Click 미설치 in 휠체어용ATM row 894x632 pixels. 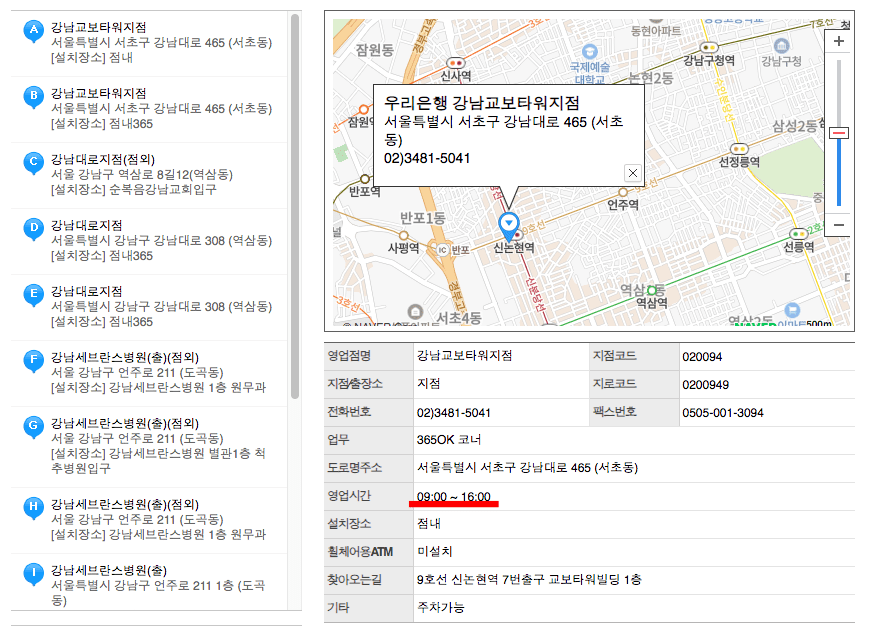coord(434,552)
